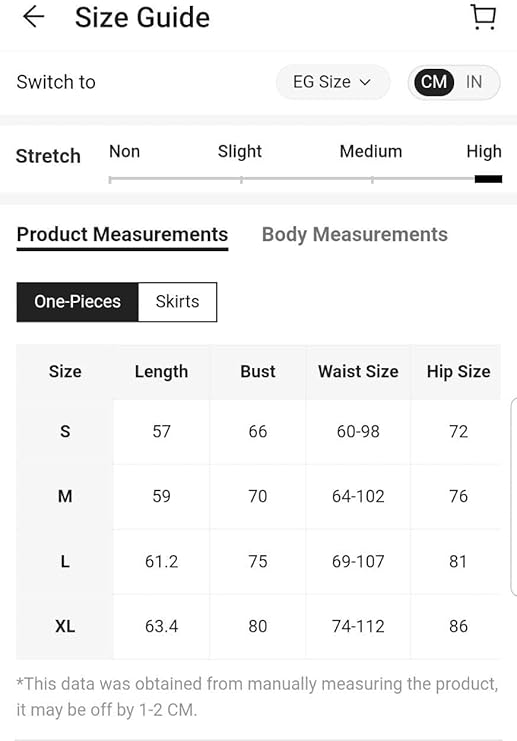Click the High end of stretch slider
Image resolution: width=517 pixels, height=741 pixels.
pos(488,179)
